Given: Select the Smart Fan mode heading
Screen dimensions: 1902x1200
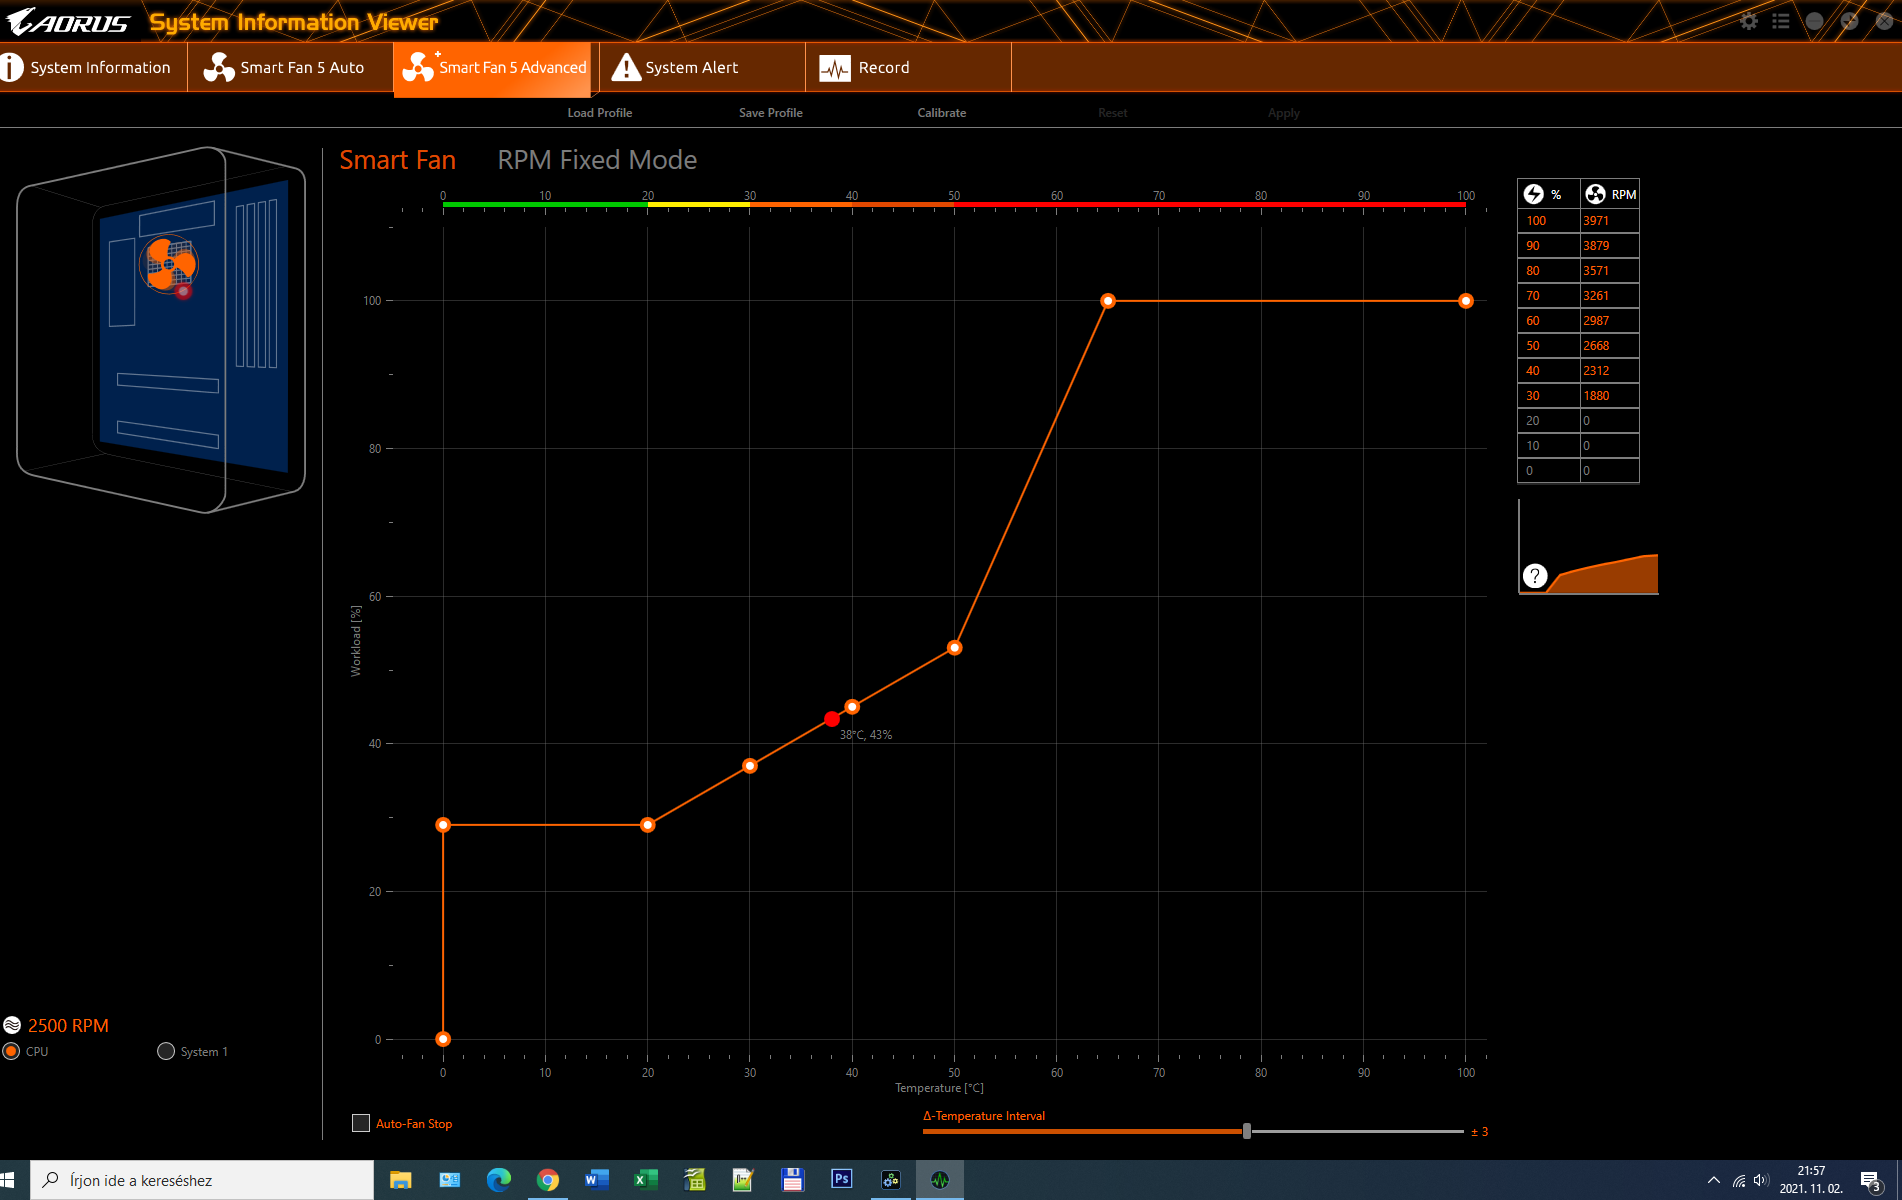Looking at the screenshot, I should tap(397, 160).
